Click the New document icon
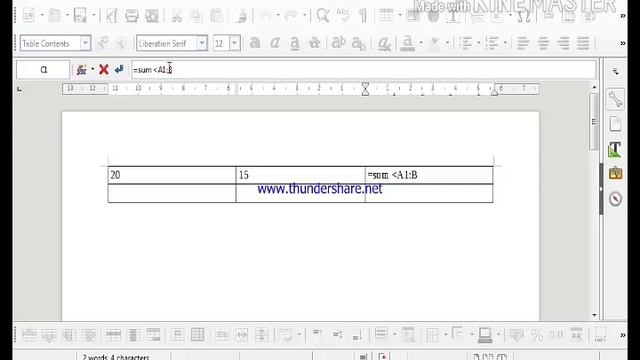 click(29, 16)
